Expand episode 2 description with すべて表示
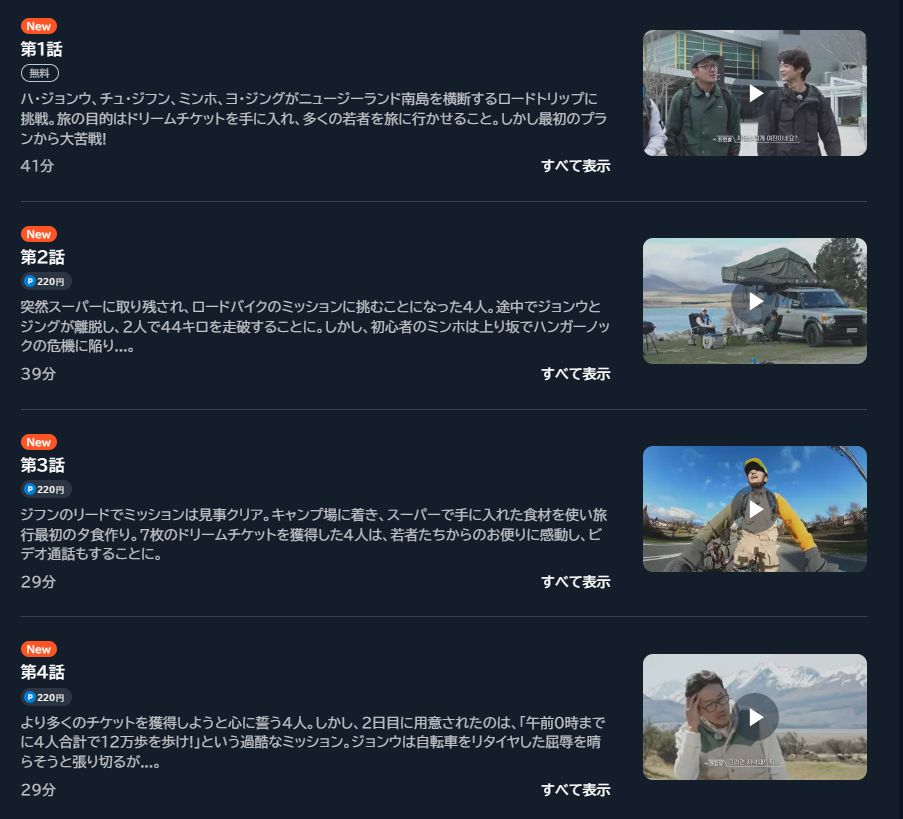903x819 pixels. tap(575, 374)
